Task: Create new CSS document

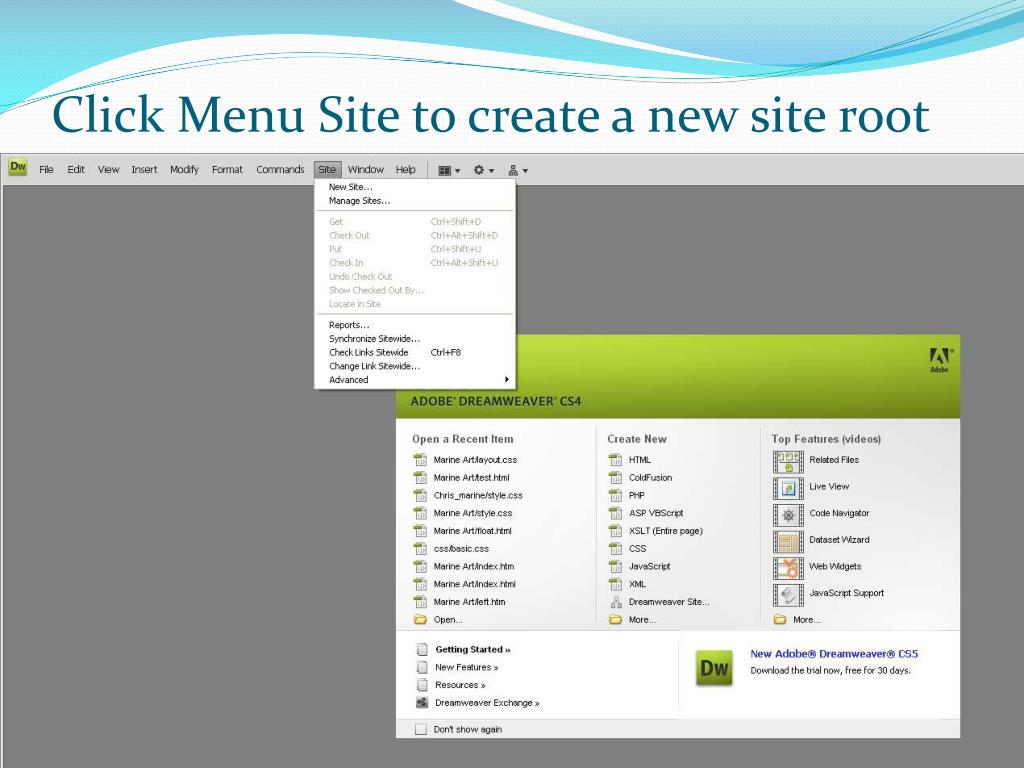Action: 637,549
